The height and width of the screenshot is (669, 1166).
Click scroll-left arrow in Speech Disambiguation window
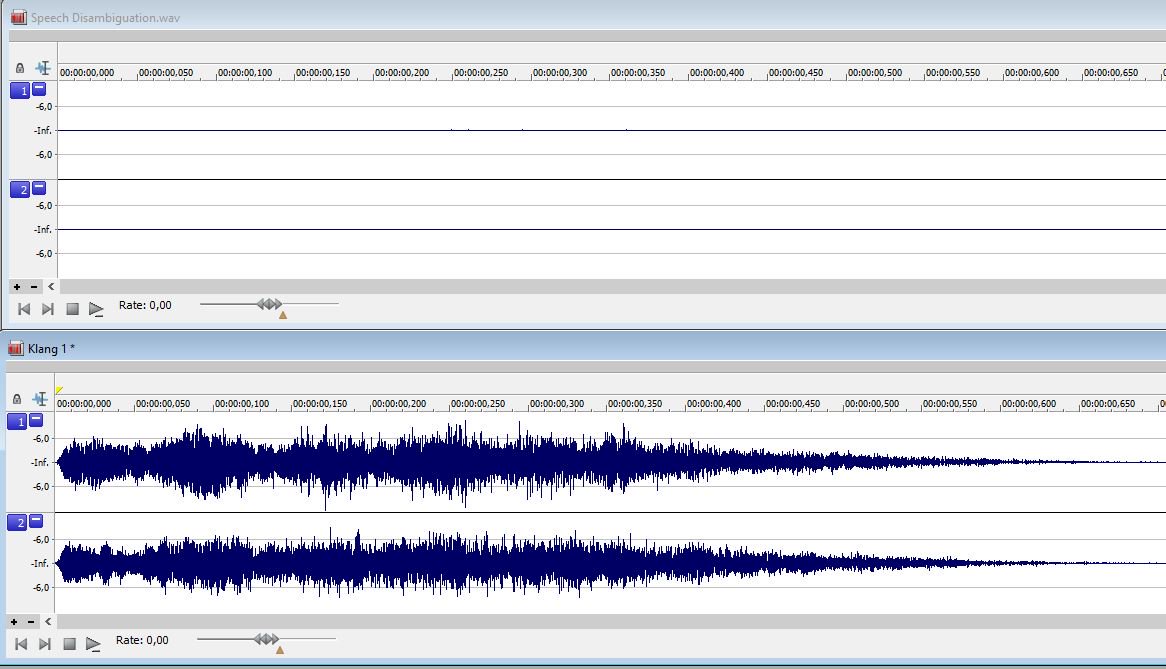tap(51, 287)
